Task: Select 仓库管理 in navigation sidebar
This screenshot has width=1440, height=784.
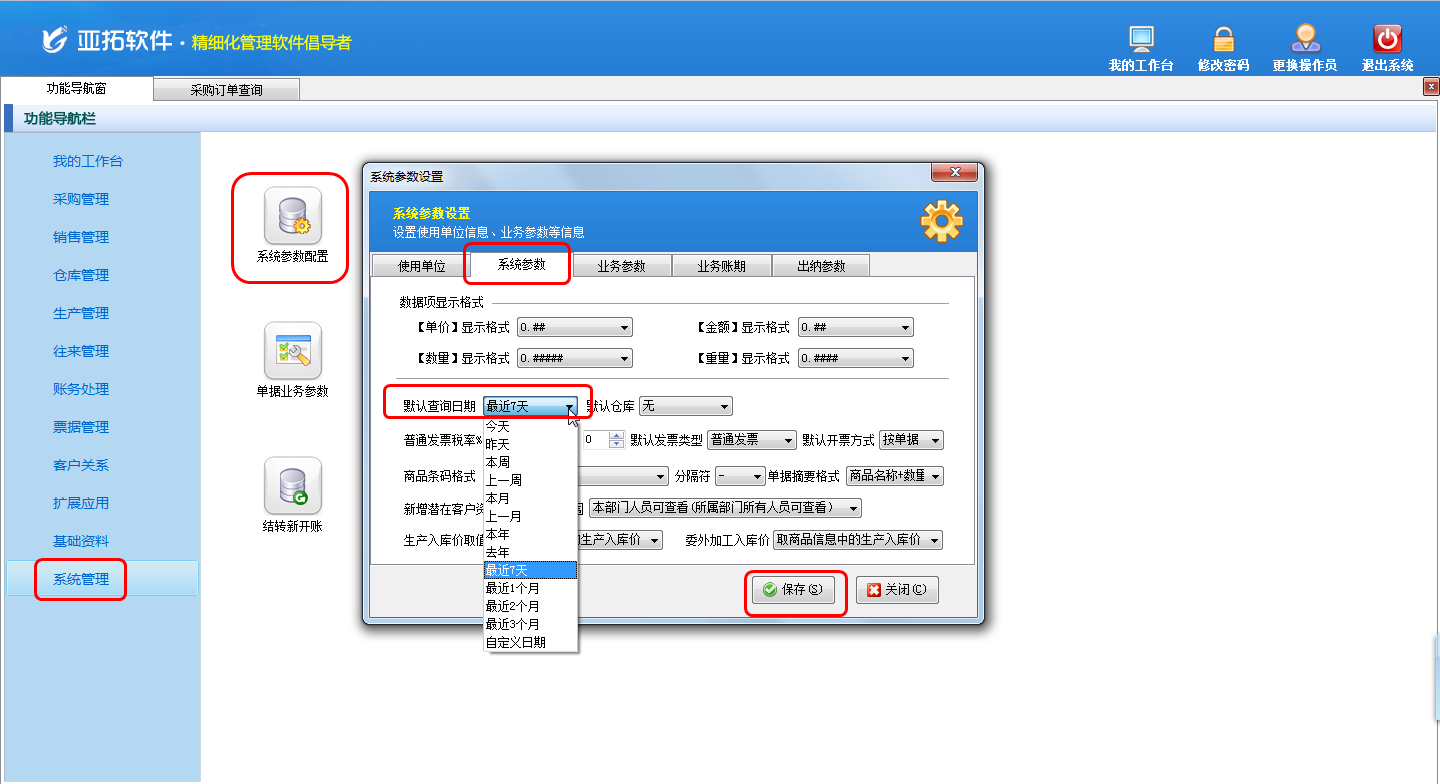Action: pyautogui.click(x=81, y=275)
